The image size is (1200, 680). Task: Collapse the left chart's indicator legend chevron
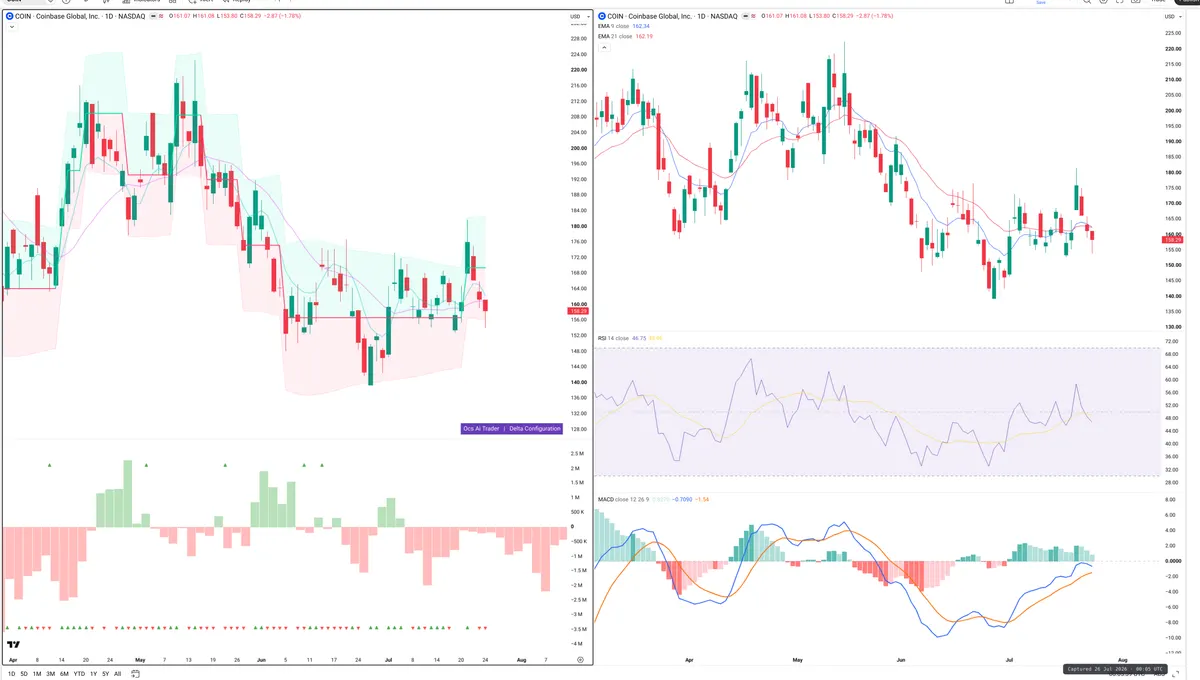pos(11,26)
